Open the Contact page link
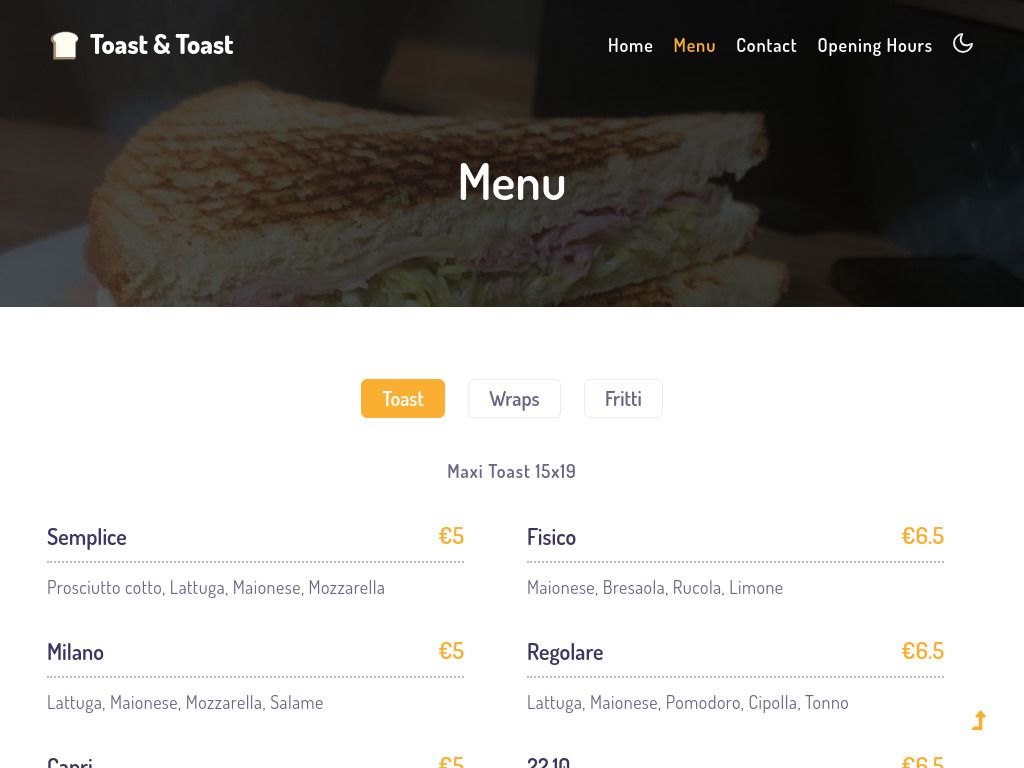 [766, 45]
